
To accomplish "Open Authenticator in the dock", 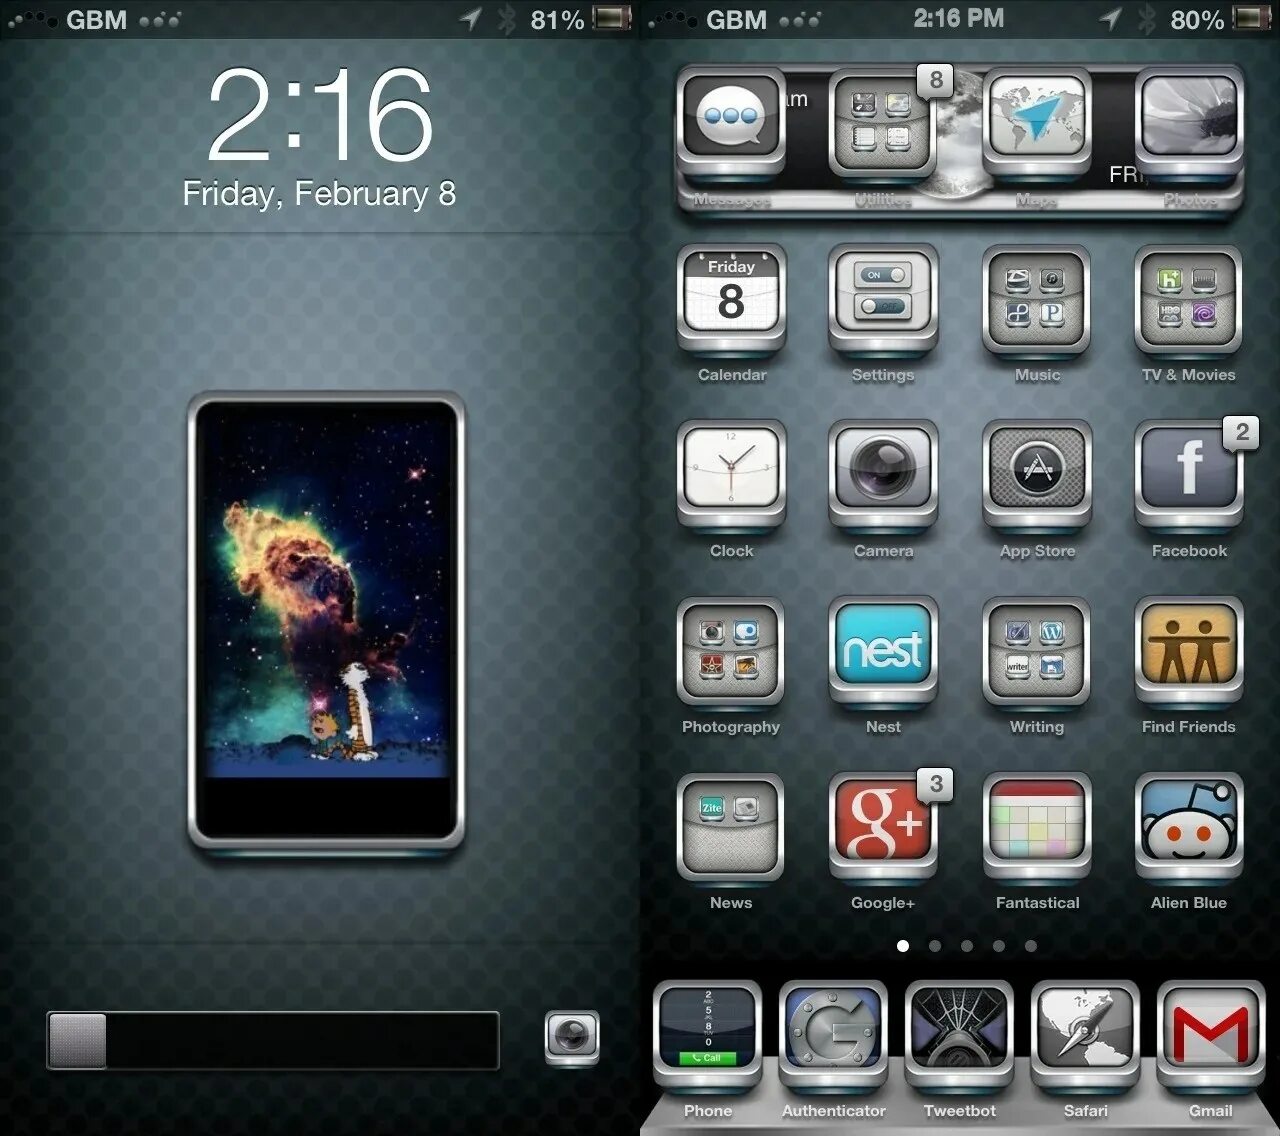I will point(834,1035).
